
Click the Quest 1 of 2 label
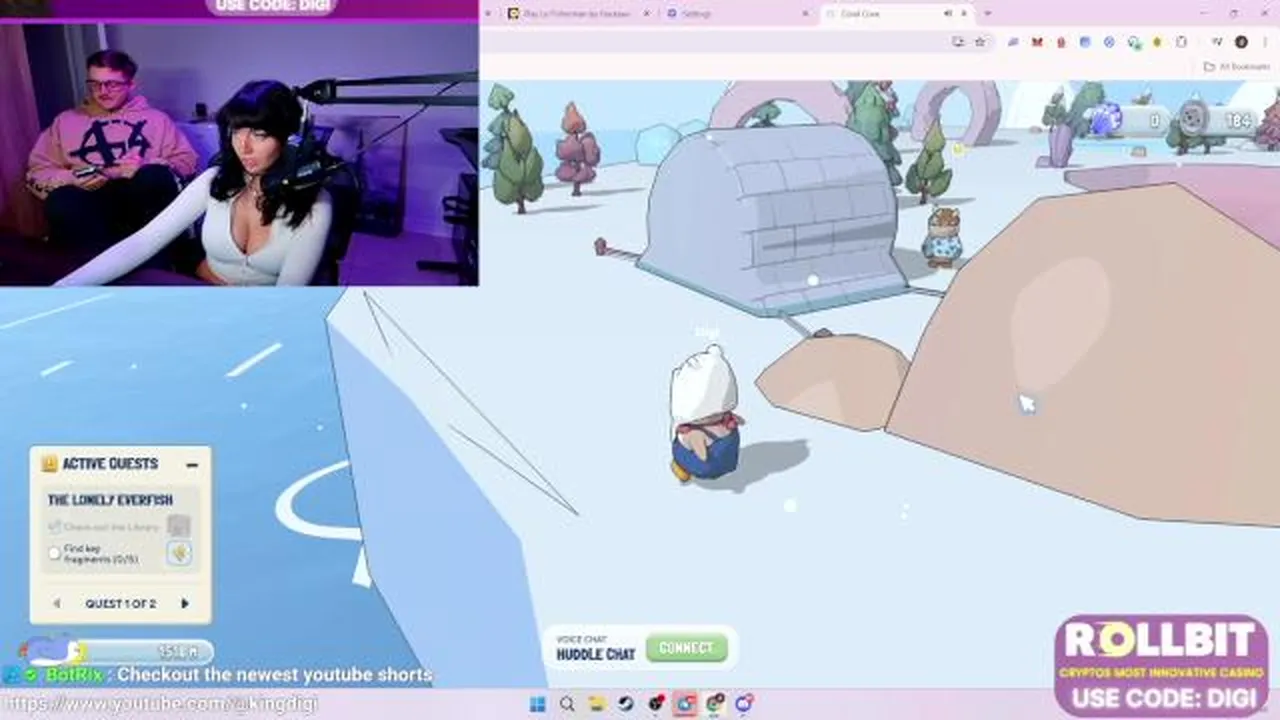[x=120, y=604]
